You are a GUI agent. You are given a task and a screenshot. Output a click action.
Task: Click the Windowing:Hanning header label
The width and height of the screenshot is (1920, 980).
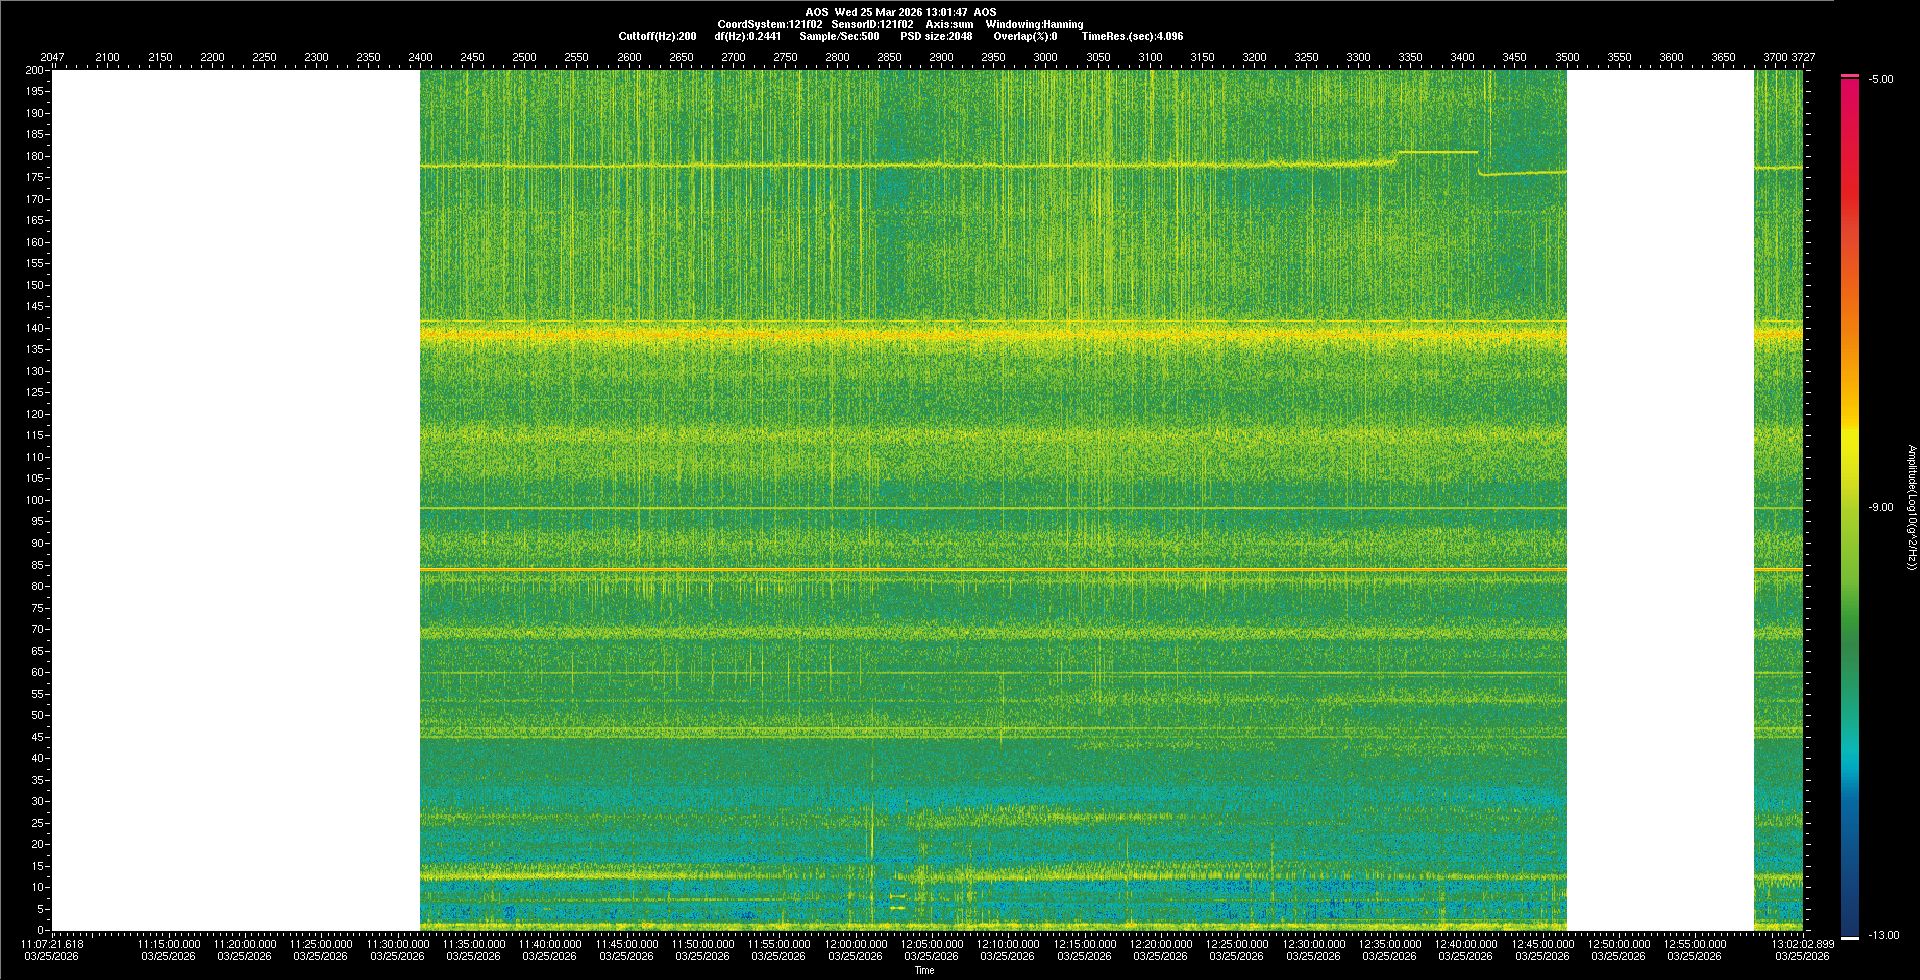pos(1034,24)
